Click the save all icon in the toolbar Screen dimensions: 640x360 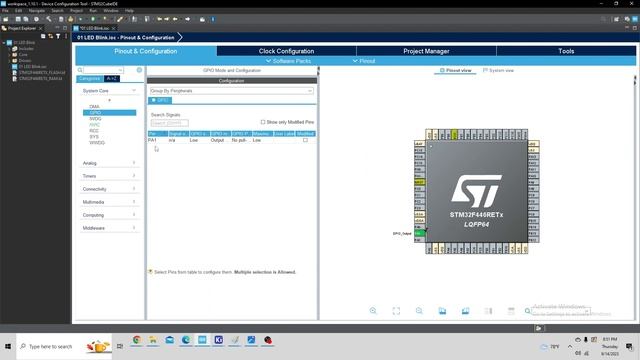tap(26, 19)
